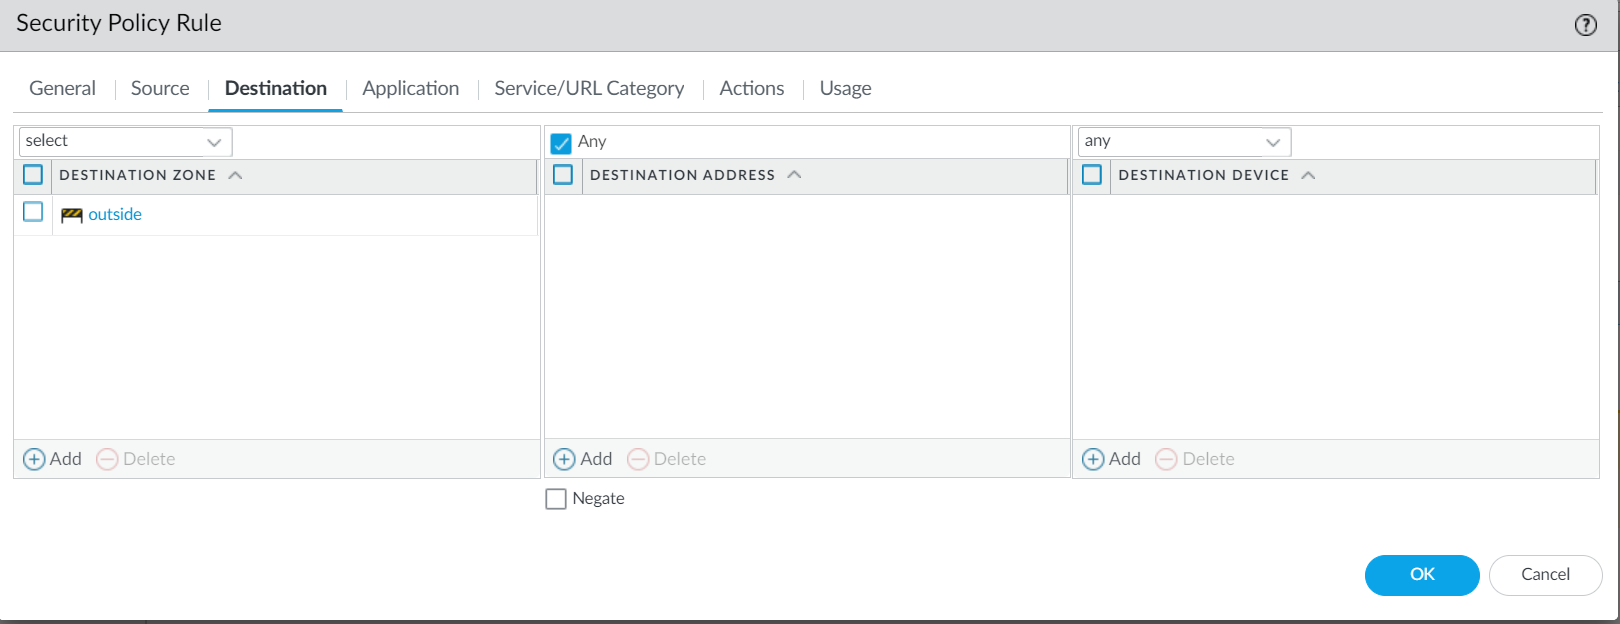This screenshot has height=624, width=1620.
Task: Click the Delete minus icon under Destination Device
Action: pyautogui.click(x=1166, y=459)
